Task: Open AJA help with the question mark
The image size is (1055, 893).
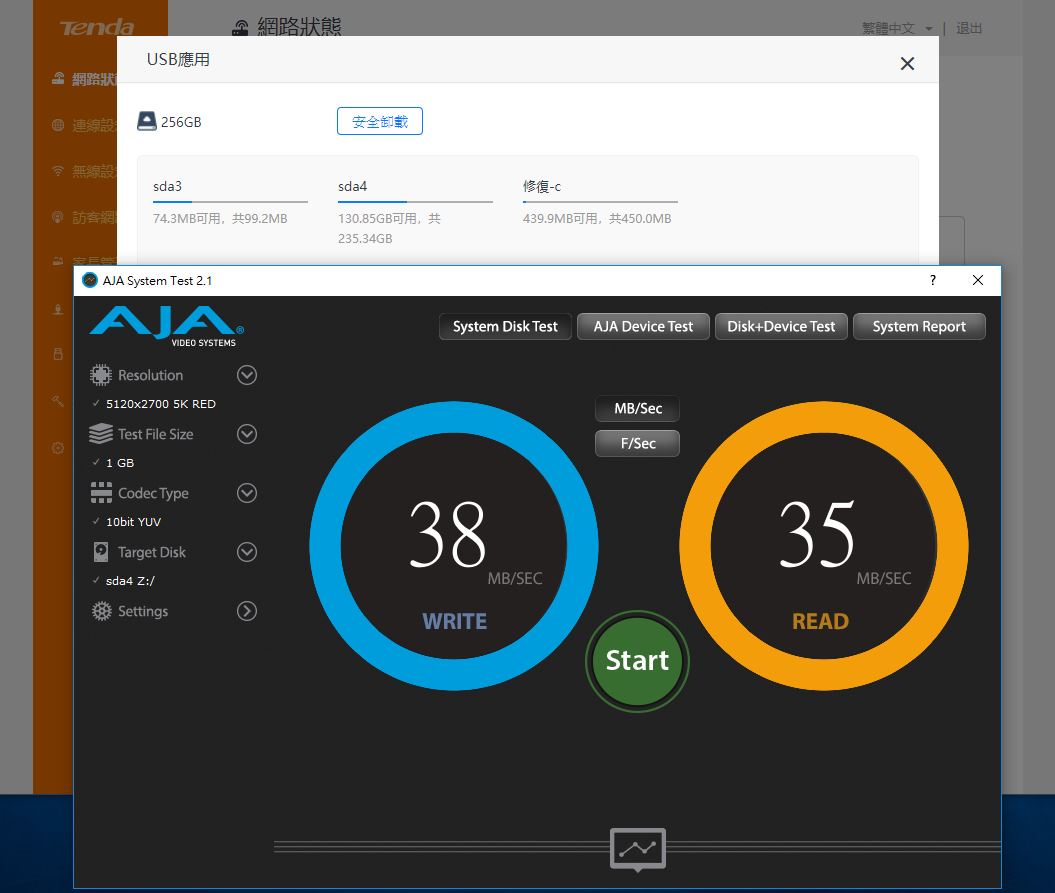Action: [933, 280]
